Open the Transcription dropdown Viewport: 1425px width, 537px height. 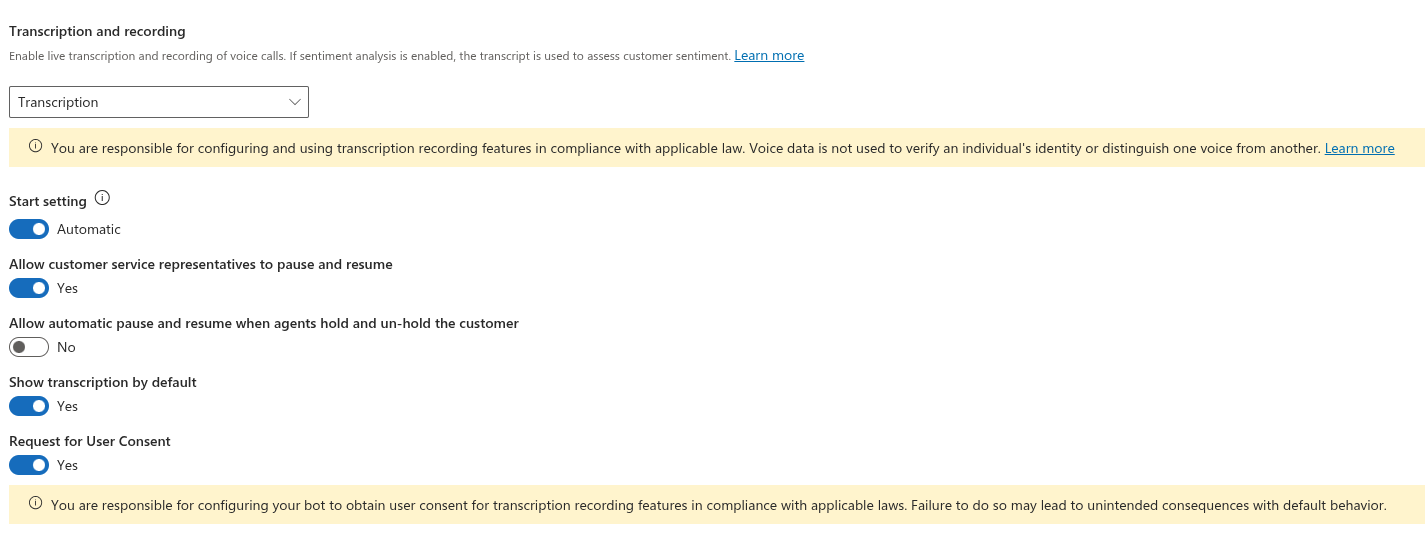(159, 102)
